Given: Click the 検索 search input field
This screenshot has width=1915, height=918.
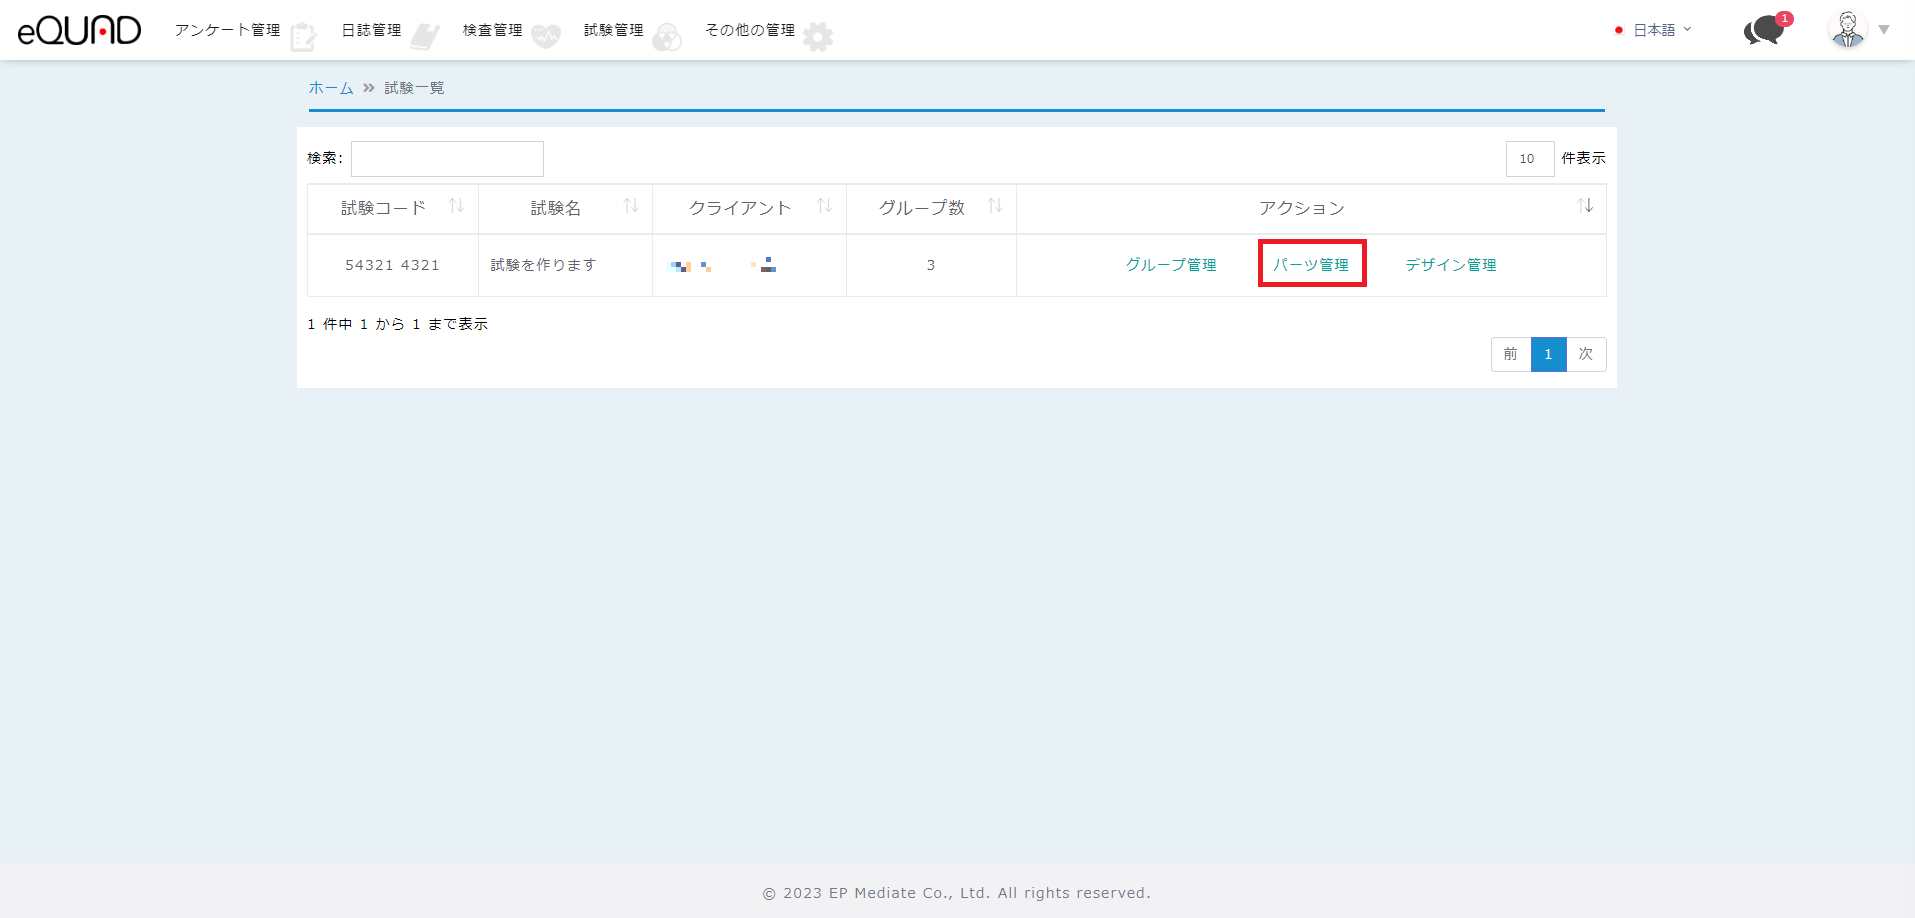Looking at the screenshot, I should click(447, 159).
